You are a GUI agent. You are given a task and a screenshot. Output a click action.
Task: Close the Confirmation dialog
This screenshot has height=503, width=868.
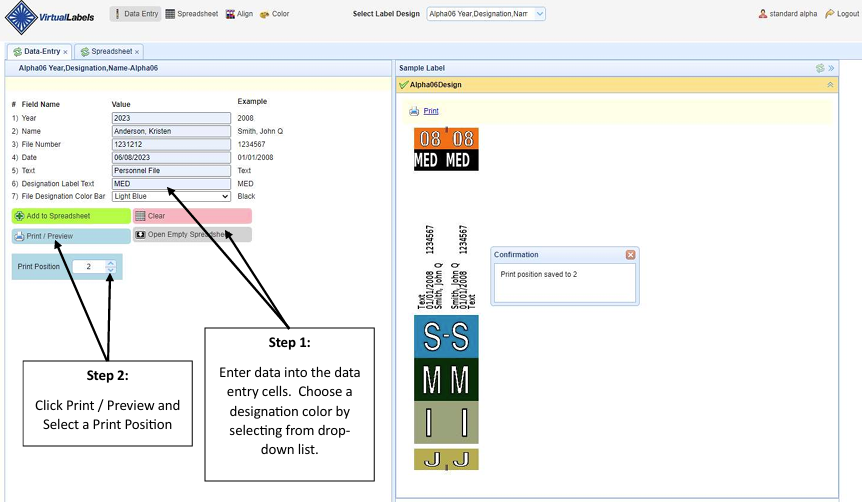click(630, 255)
